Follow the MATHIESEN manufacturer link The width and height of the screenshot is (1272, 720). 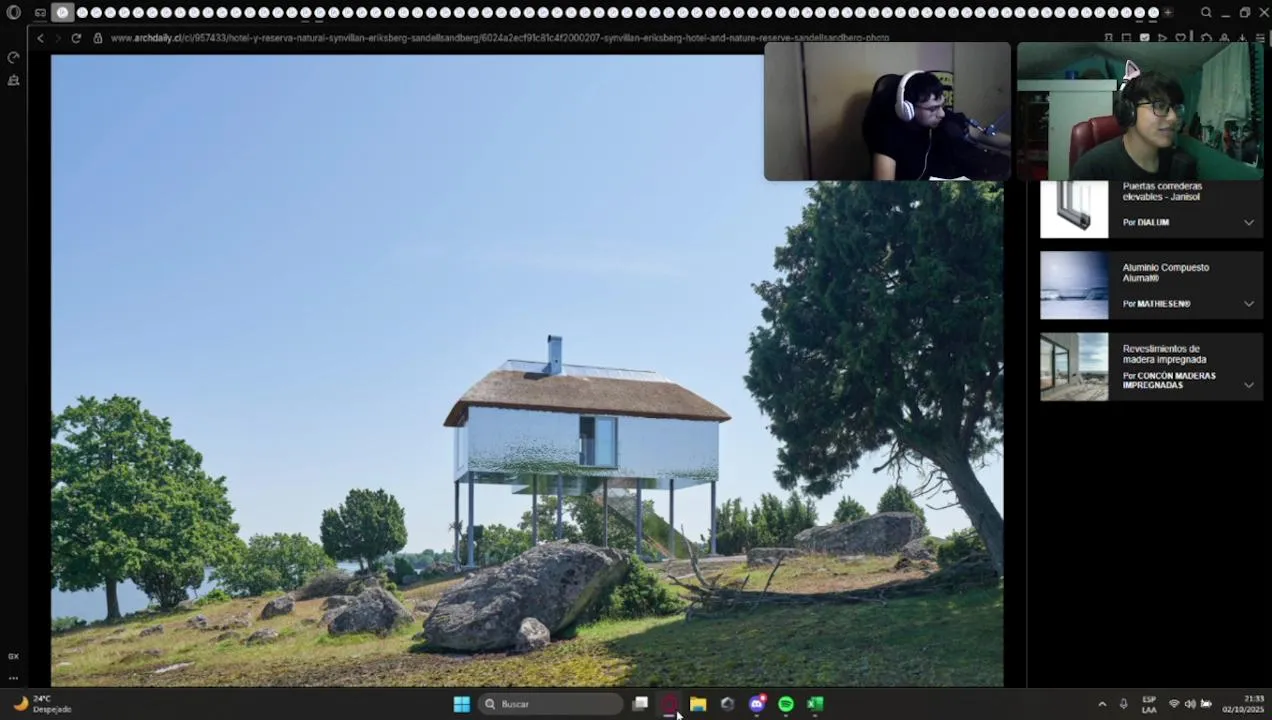tap(1163, 303)
